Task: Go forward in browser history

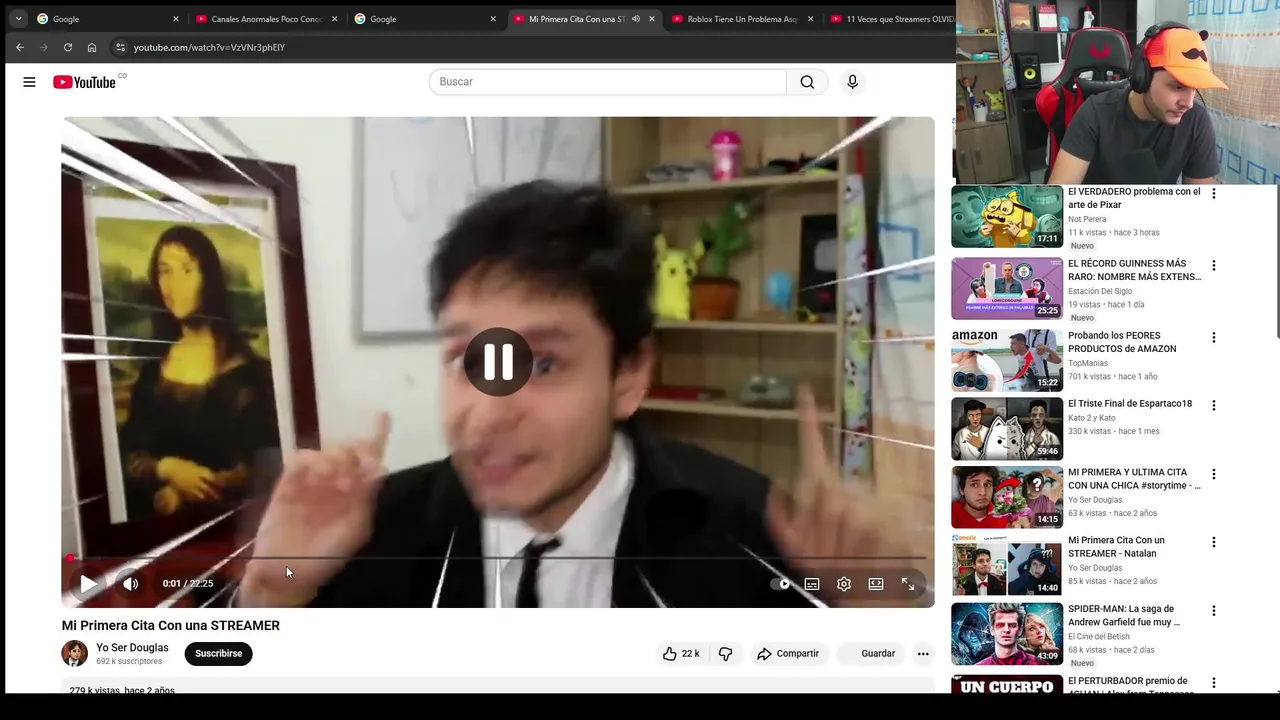Action: (x=44, y=47)
